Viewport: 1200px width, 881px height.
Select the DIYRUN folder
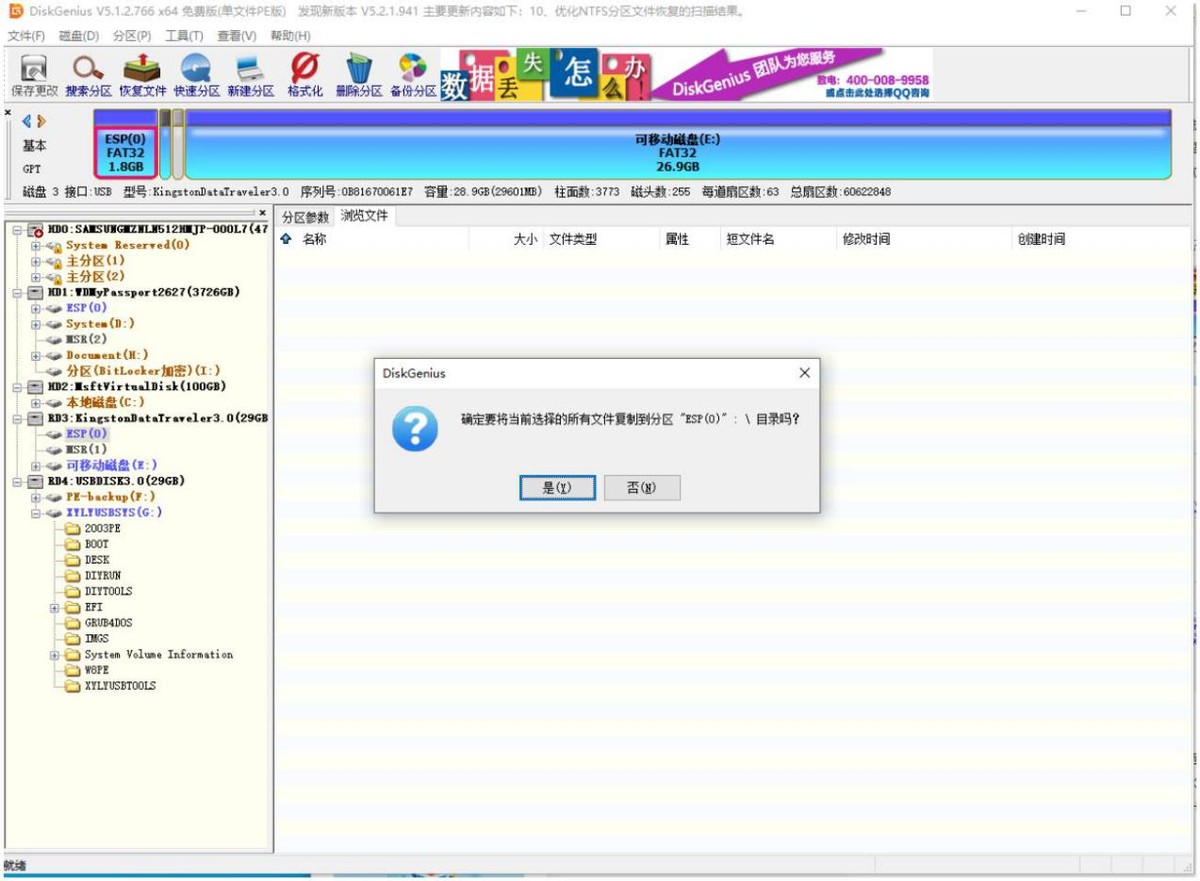point(103,576)
